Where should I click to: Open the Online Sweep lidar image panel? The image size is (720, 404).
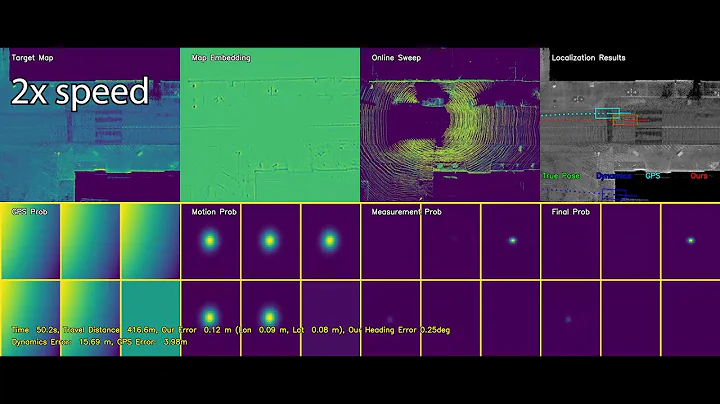click(x=450, y=124)
